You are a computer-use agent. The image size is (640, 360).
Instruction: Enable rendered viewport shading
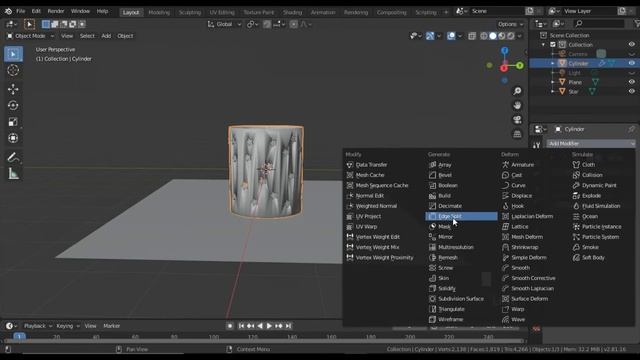[x=511, y=36]
